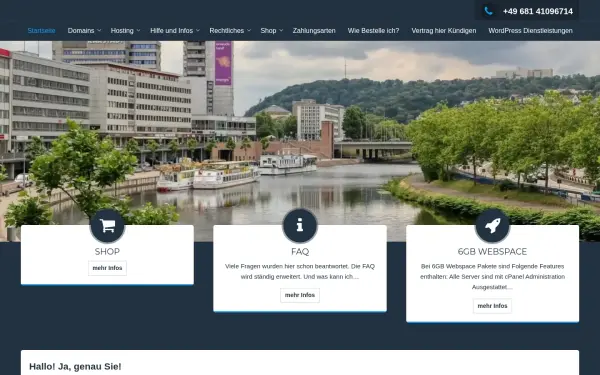Click the FAQ info circle icon

pyautogui.click(x=300, y=226)
